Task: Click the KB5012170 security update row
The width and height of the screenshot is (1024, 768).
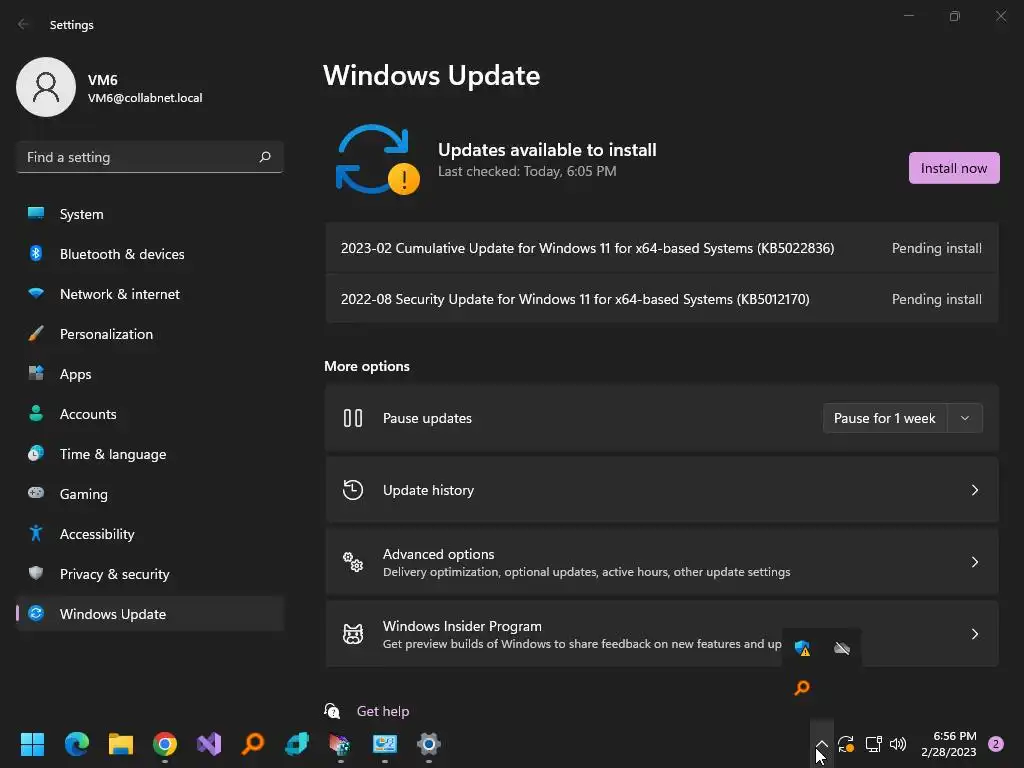Action: click(662, 299)
